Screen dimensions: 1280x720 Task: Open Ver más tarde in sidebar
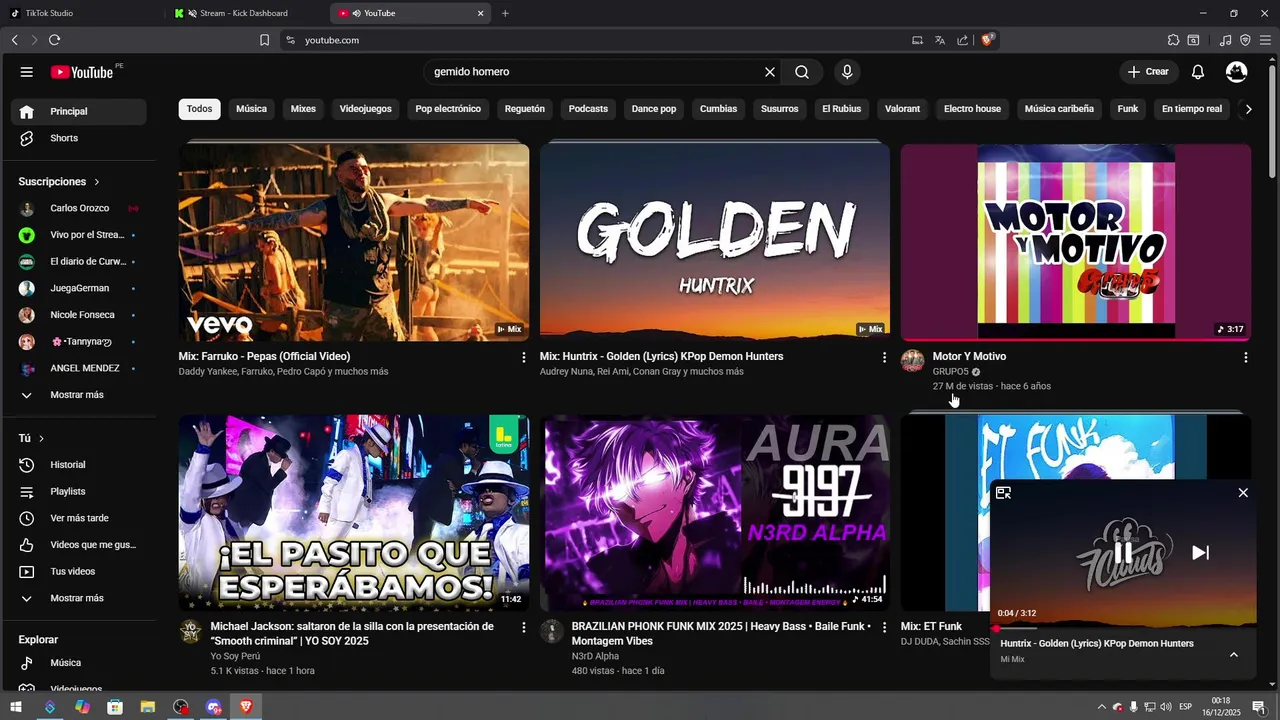(x=78, y=518)
